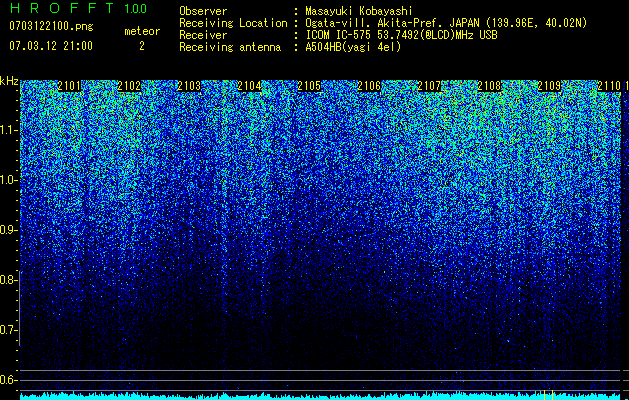Click the 0.6 kHz axis tick label

tap(9, 380)
